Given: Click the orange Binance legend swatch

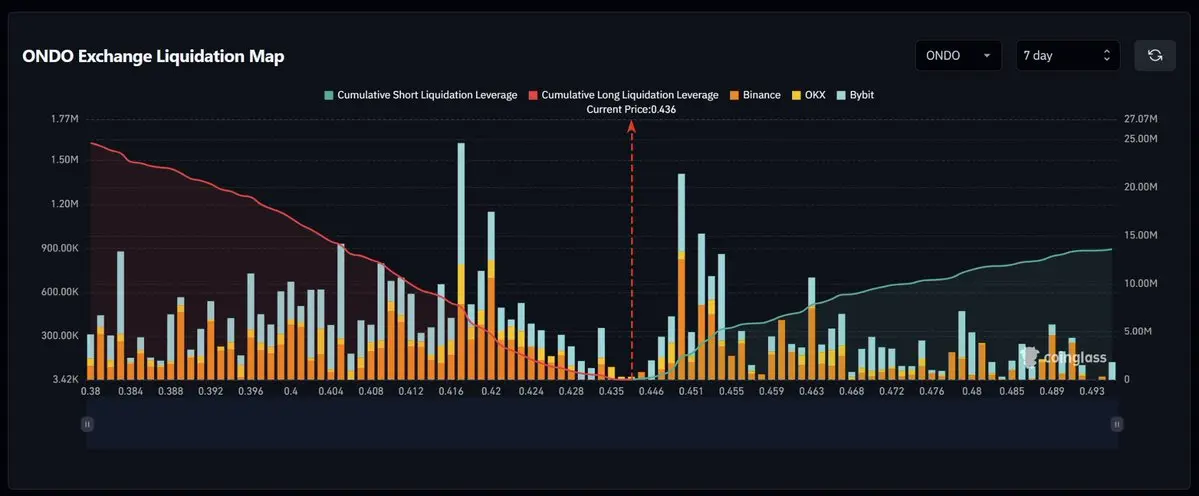Looking at the screenshot, I should [733, 96].
